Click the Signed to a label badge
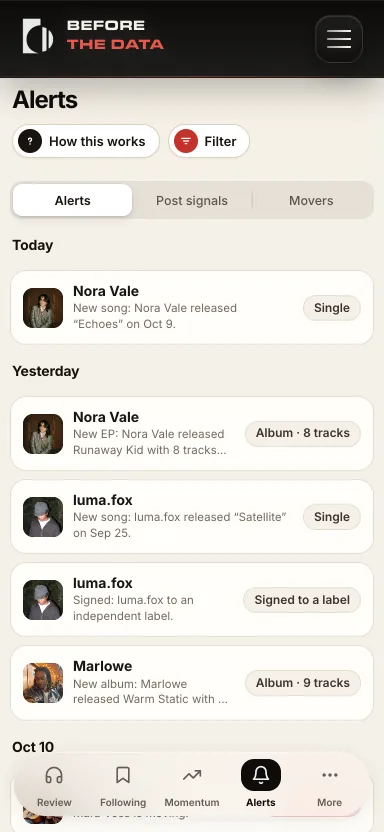The width and height of the screenshot is (384, 832). (302, 600)
